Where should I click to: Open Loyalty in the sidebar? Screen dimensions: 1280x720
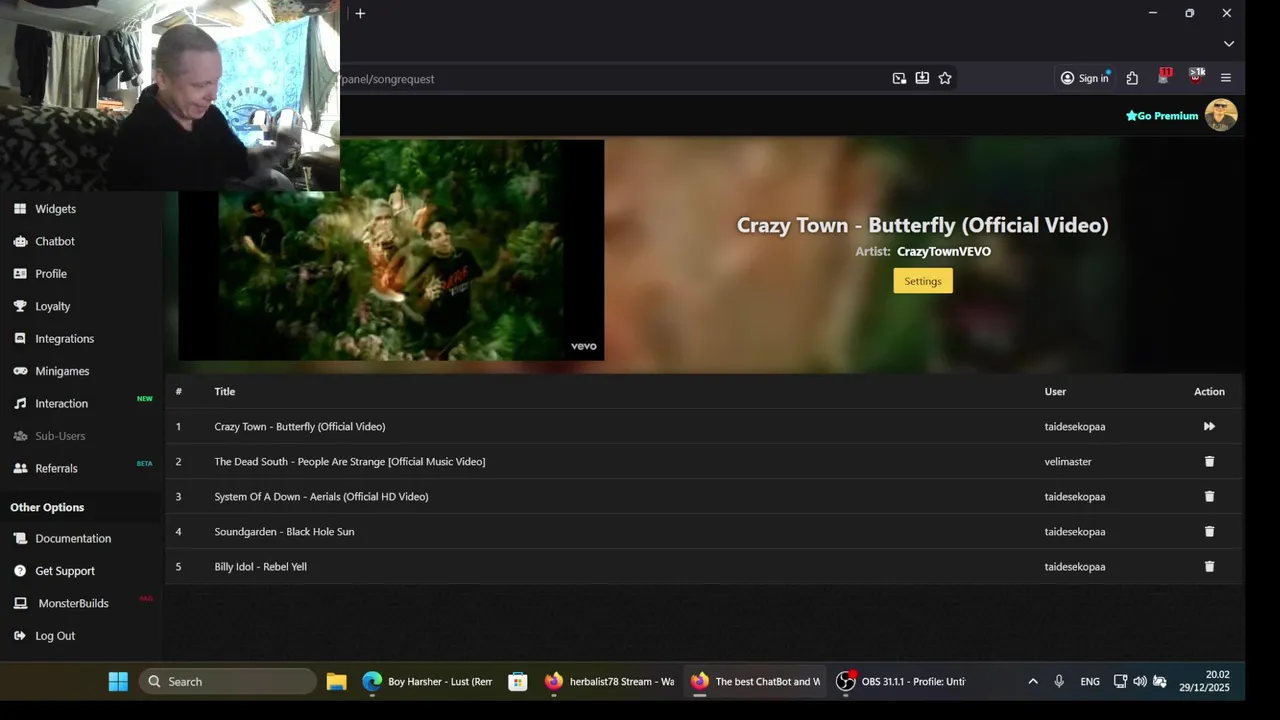(x=53, y=306)
